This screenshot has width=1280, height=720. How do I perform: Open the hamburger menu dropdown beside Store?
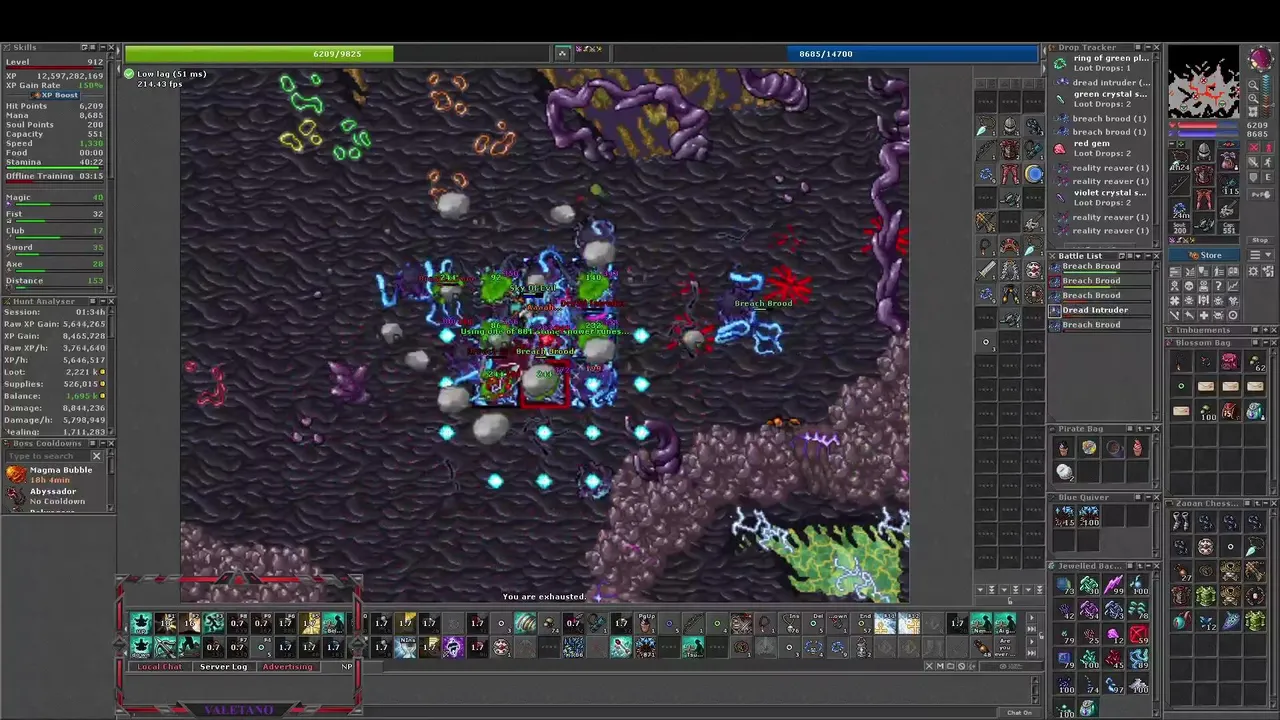click(x=1260, y=255)
